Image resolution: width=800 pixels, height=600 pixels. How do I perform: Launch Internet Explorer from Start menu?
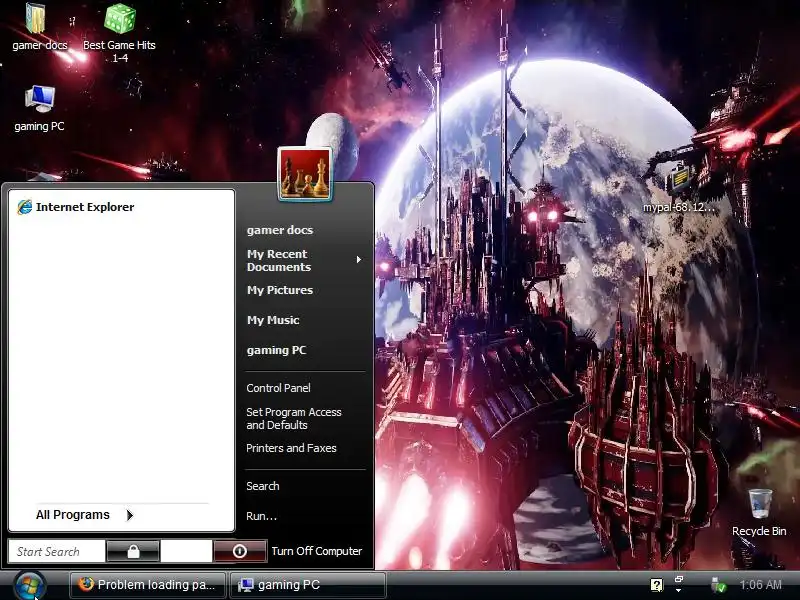point(76,207)
